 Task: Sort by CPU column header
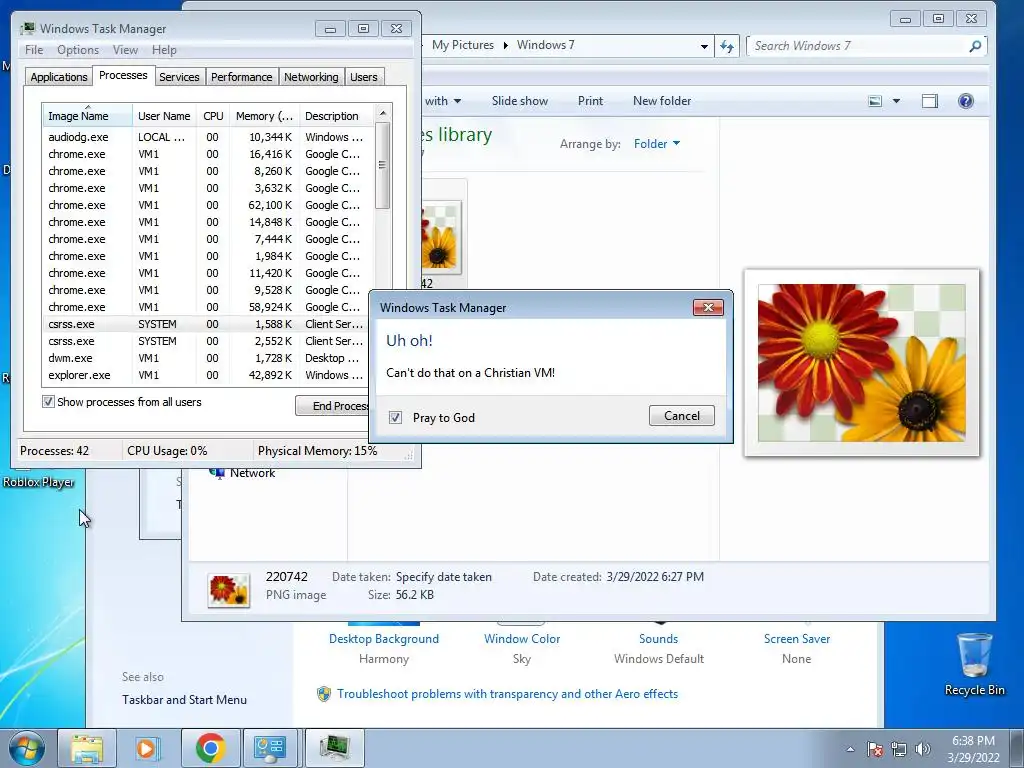point(213,116)
